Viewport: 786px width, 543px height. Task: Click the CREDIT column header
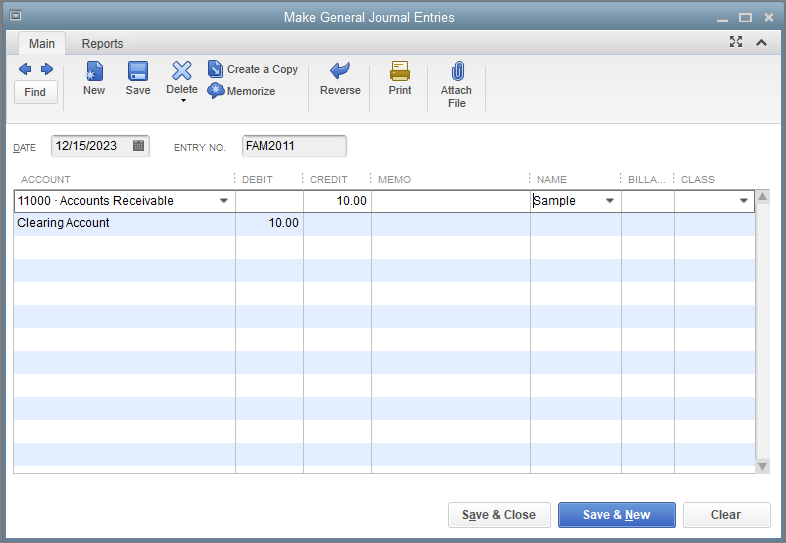[328, 179]
